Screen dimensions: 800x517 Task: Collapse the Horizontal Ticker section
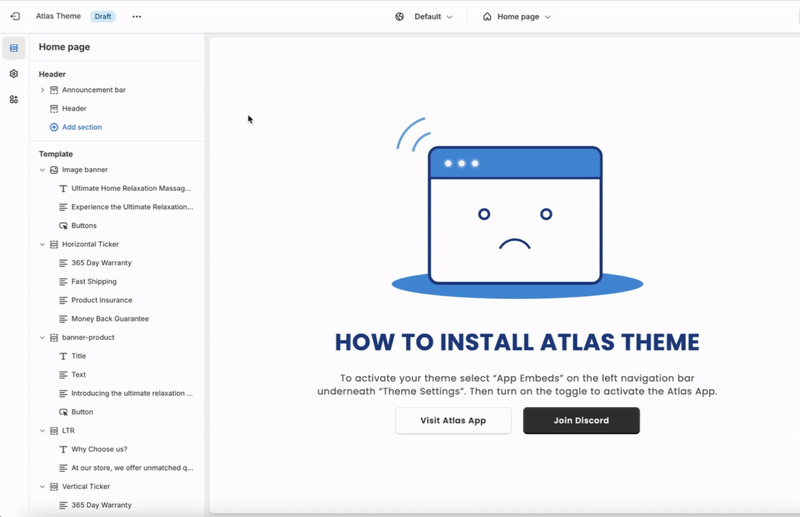click(42, 244)
